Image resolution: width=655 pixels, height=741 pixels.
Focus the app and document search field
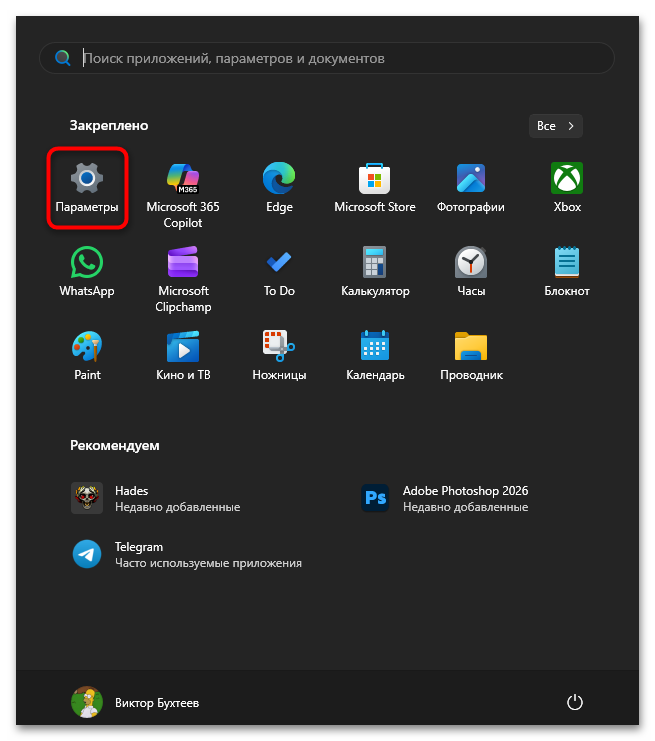[x=327, y=58]
